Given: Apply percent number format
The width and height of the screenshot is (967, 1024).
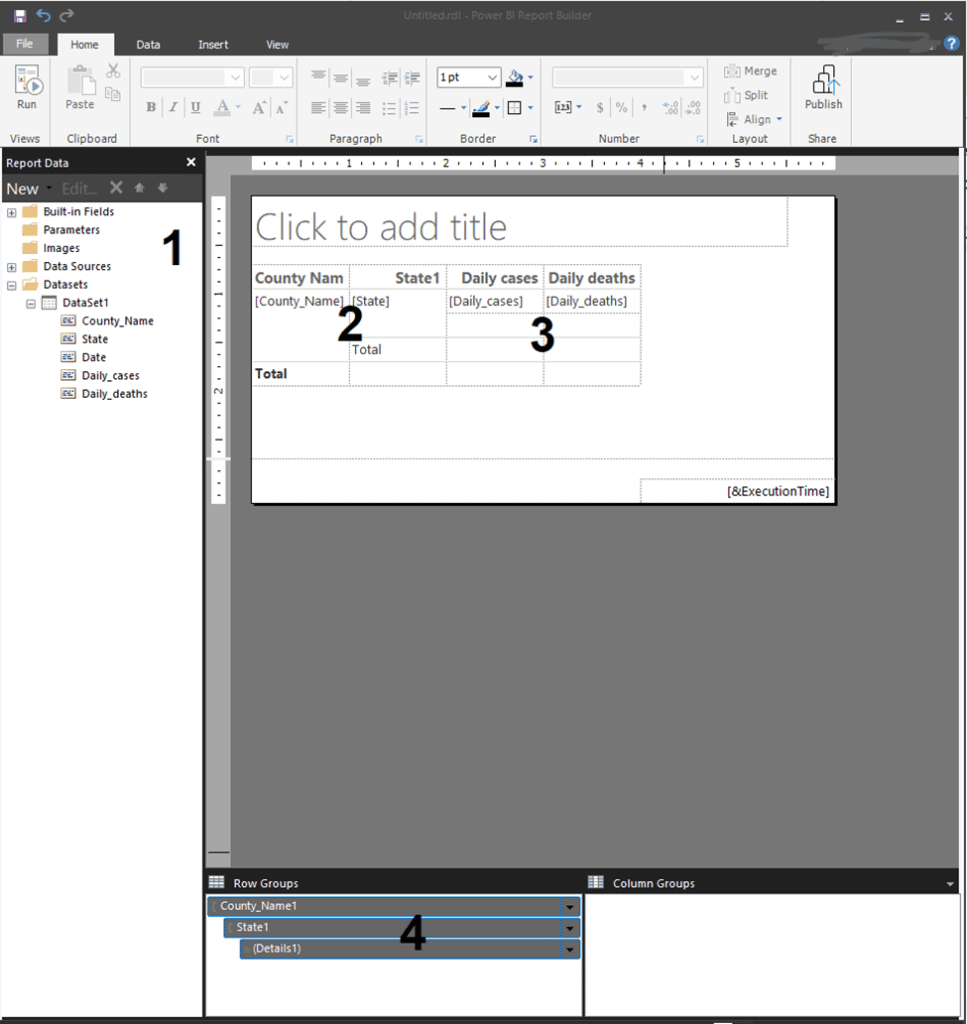Looking at the screenshot, I should (x=622, y=108).
